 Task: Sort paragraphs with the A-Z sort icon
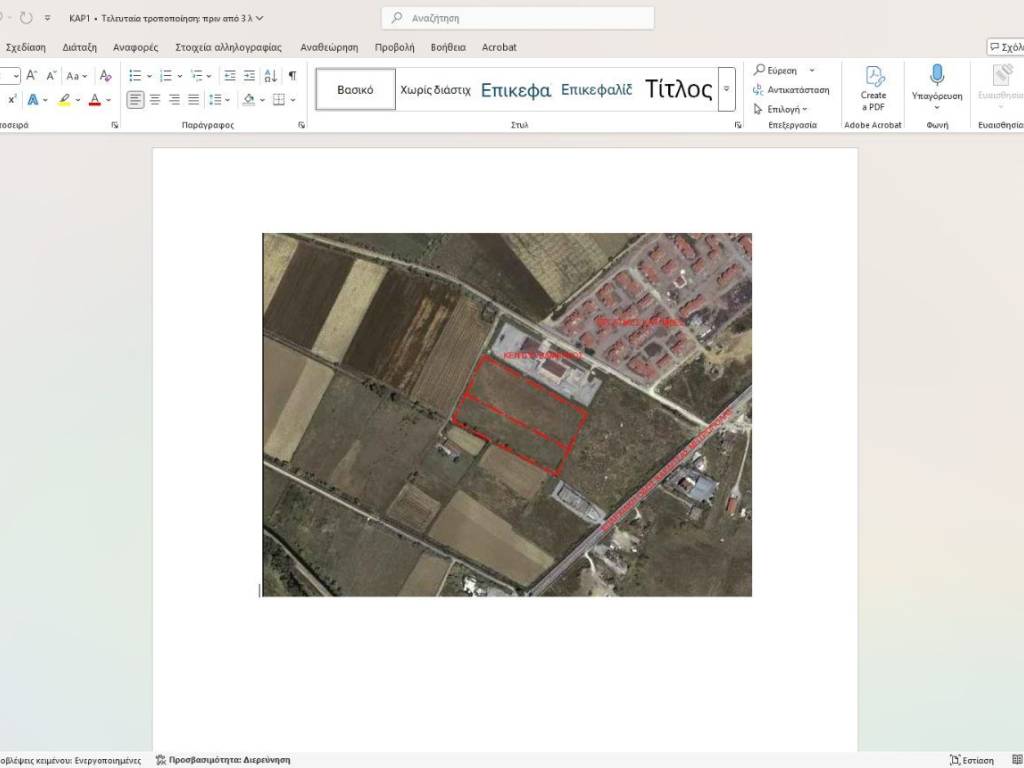(270, 76)
